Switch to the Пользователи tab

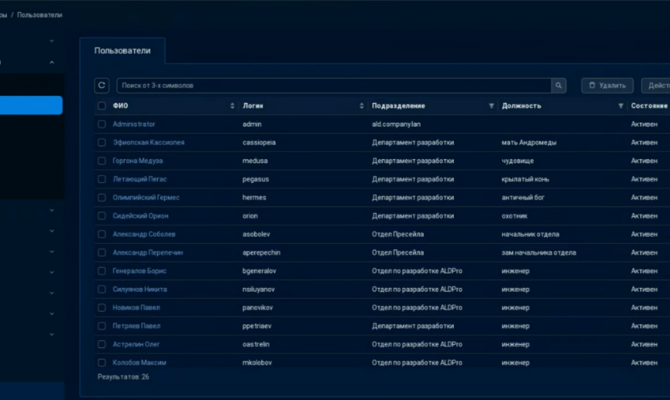pos(122,50)
